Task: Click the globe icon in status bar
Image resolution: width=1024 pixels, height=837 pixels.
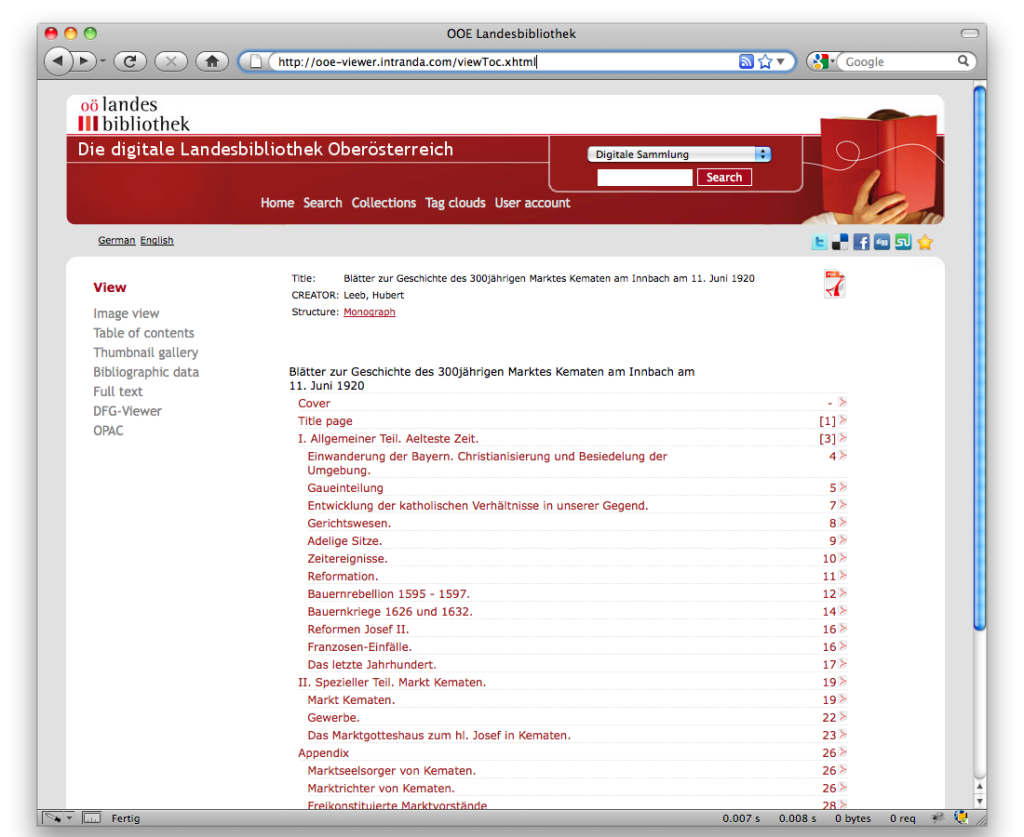Action: pyautogui.click(x=961, y=817)
